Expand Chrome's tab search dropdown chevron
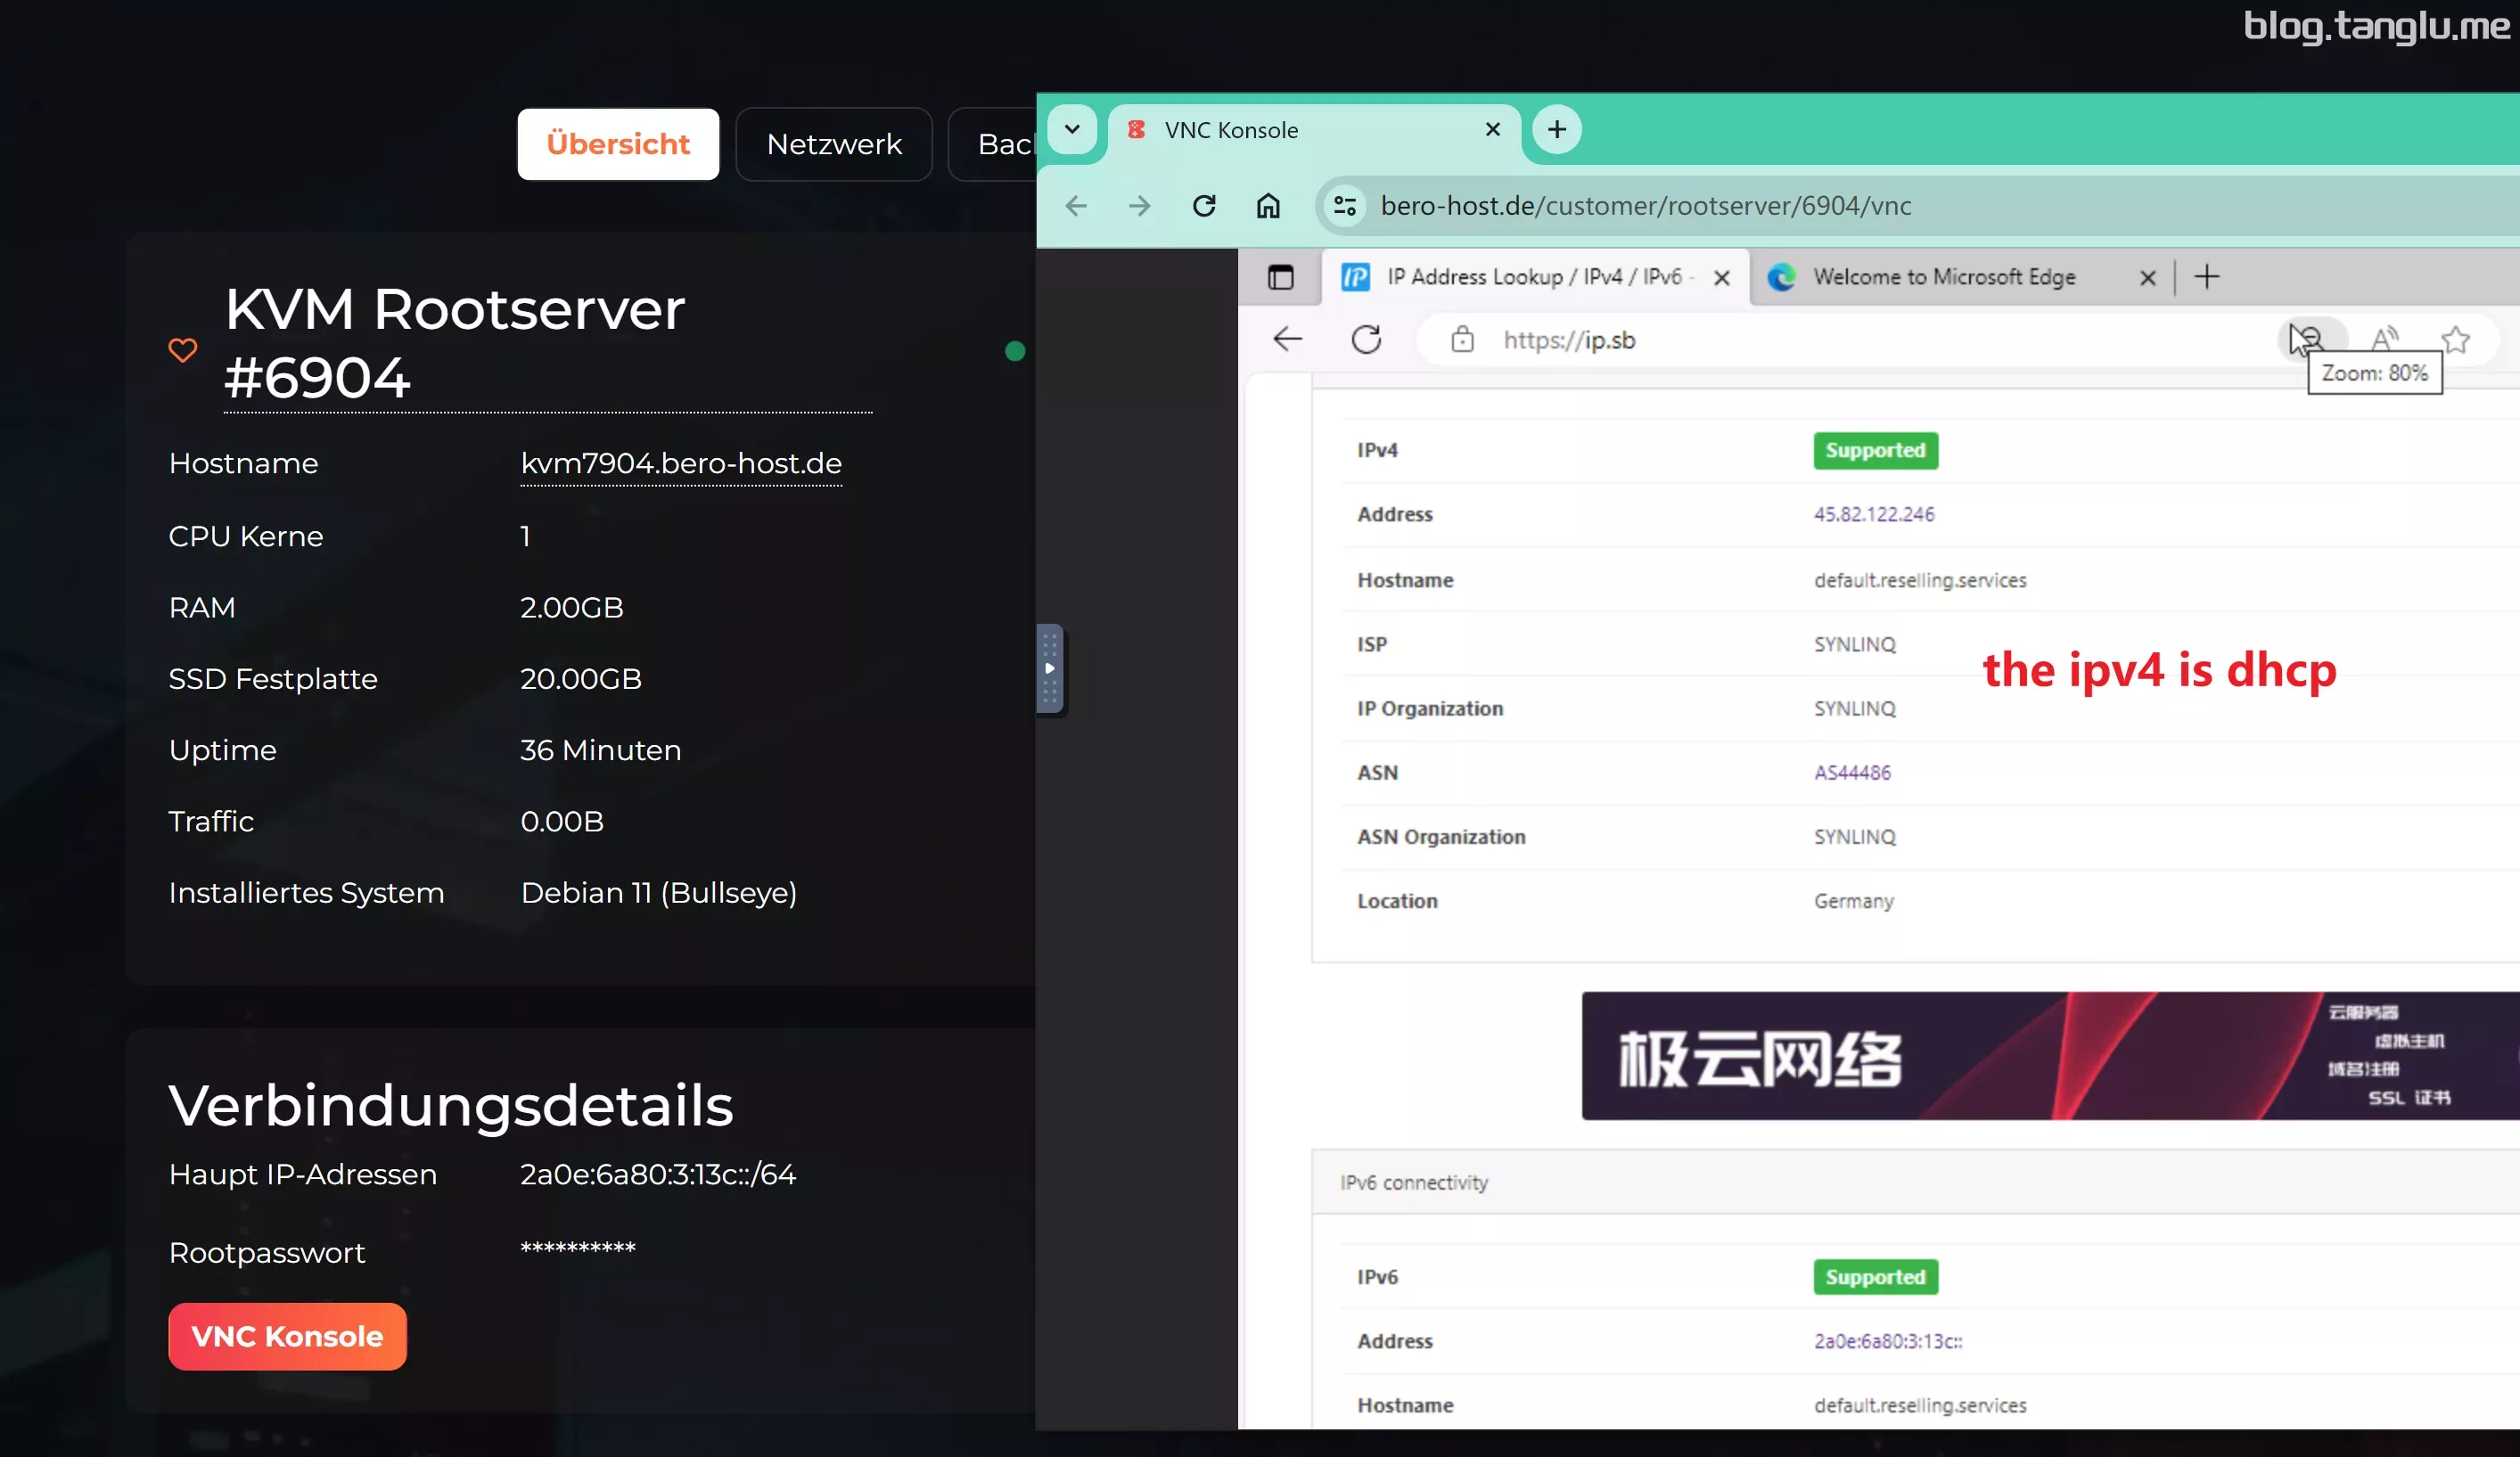This screenshot has height=1457, width=2520. click(x=1072, y=130)
